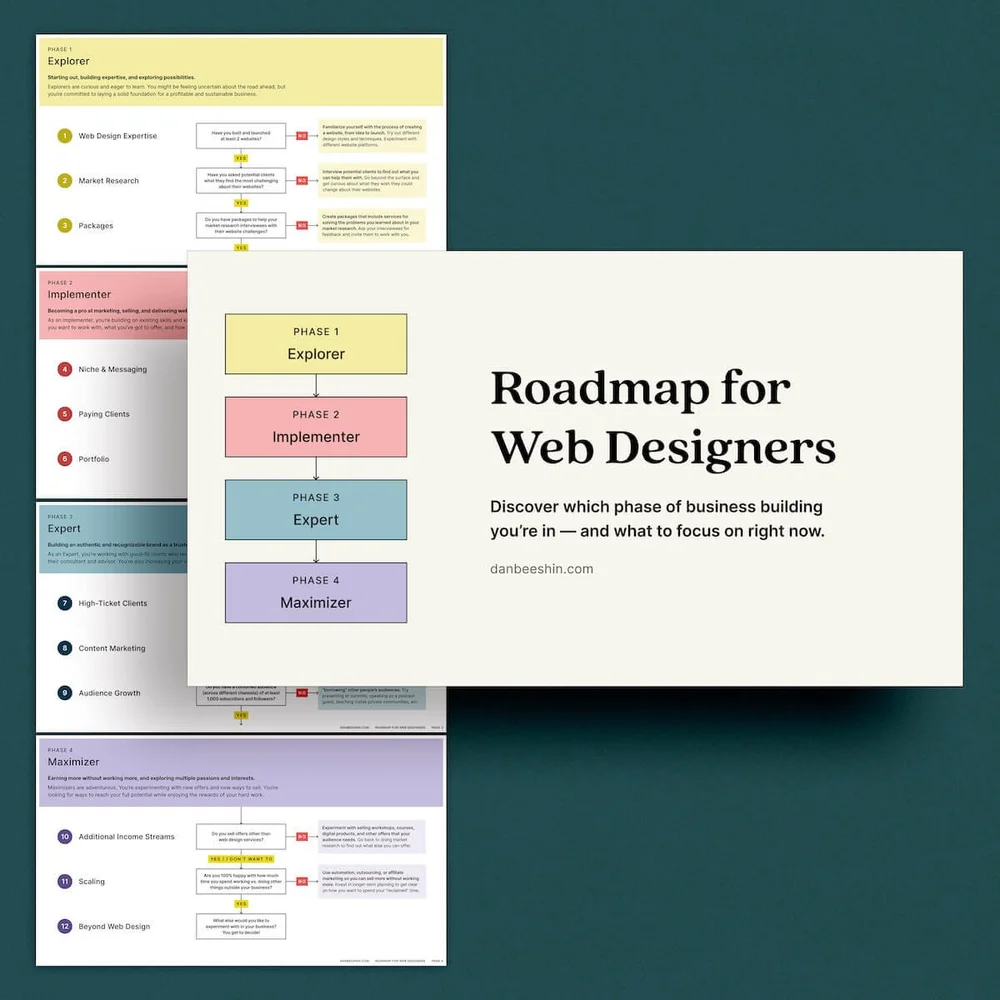Select the Content Marketing number badge
Viewport: 1000px width, 1000px height.
(65, 648)
